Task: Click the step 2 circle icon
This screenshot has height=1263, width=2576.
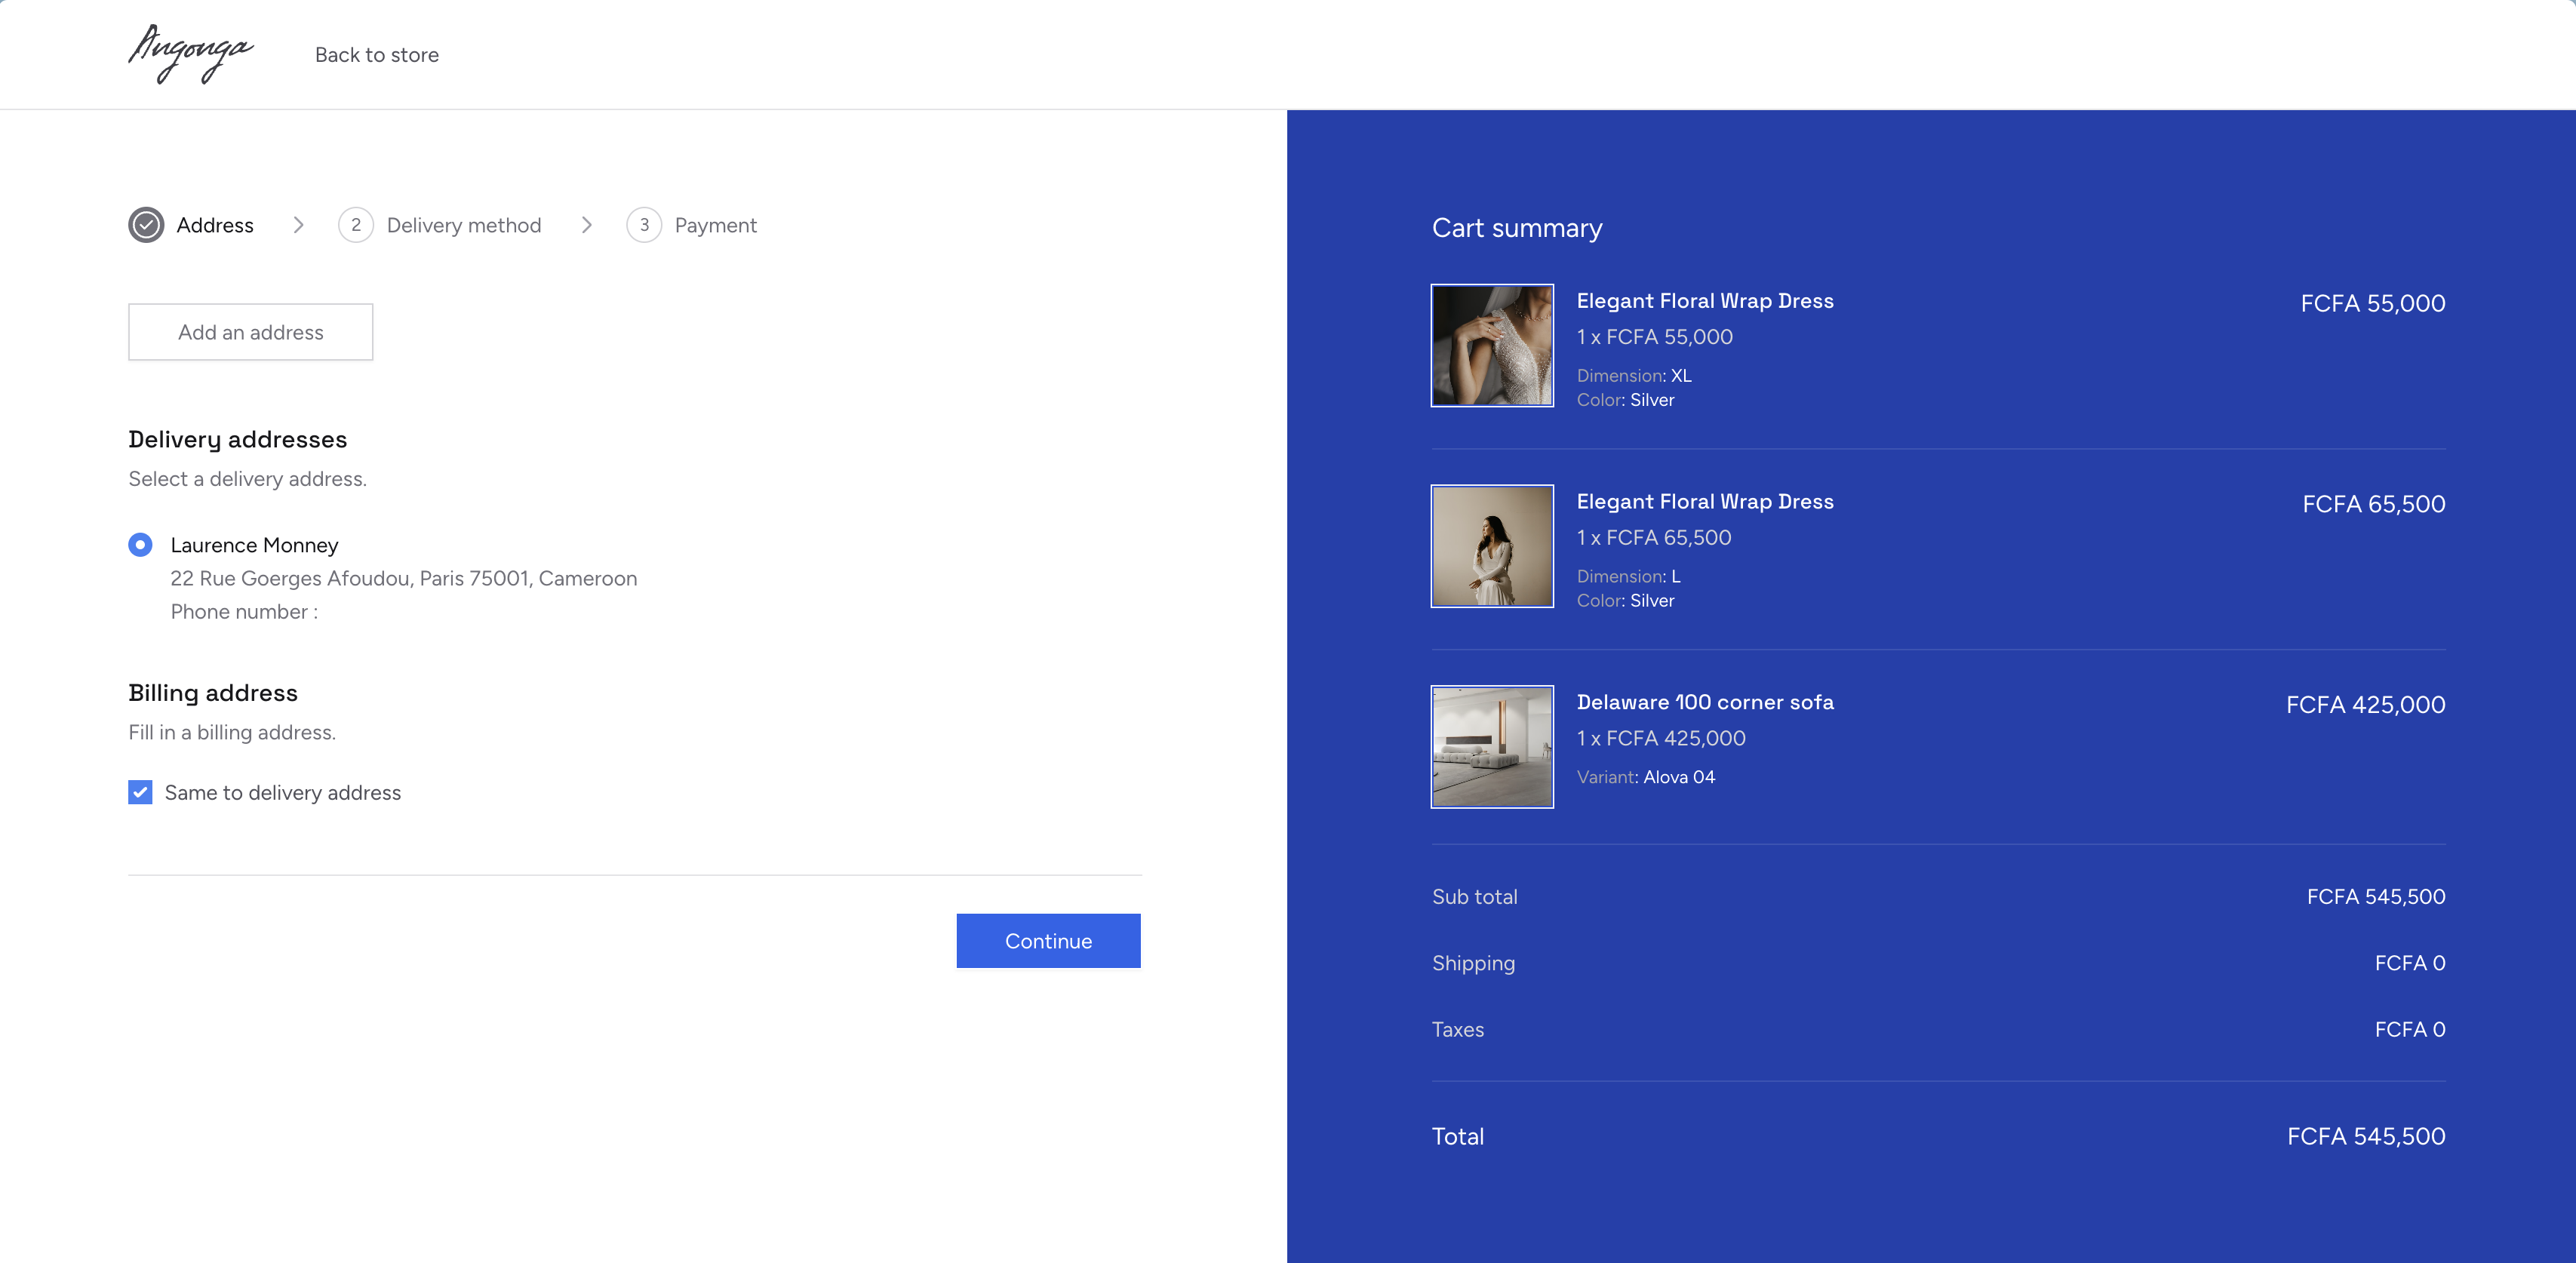Action: coord(355,225)
